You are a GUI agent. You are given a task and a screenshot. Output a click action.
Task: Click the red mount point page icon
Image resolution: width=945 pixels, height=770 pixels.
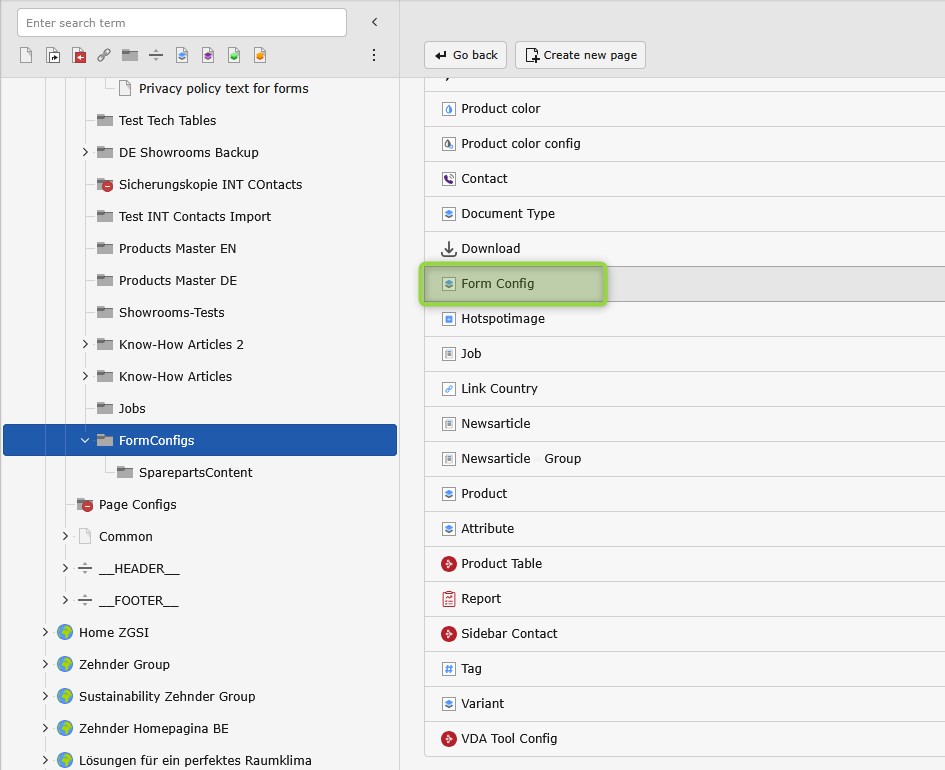point(79,55)
